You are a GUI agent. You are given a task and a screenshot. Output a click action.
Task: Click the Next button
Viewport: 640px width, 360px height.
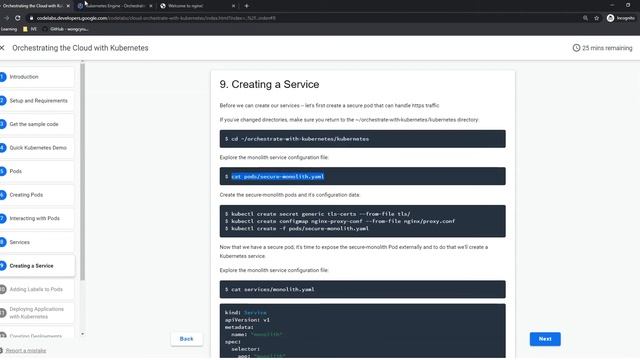545,339
